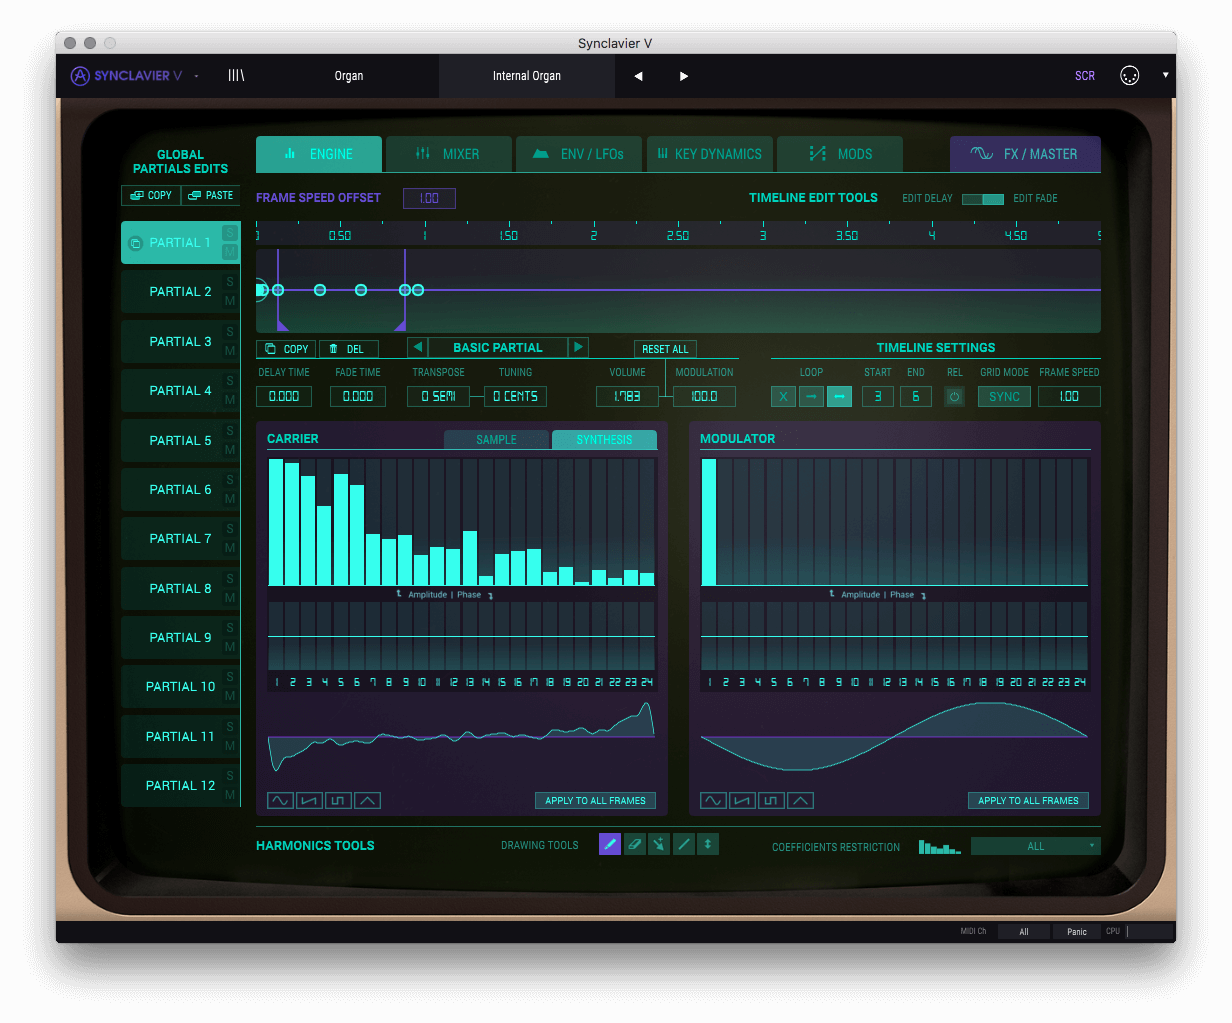Apply carrier square wave preset
The width and height of the screenshot is (1232, 1023).
point(338,800)
